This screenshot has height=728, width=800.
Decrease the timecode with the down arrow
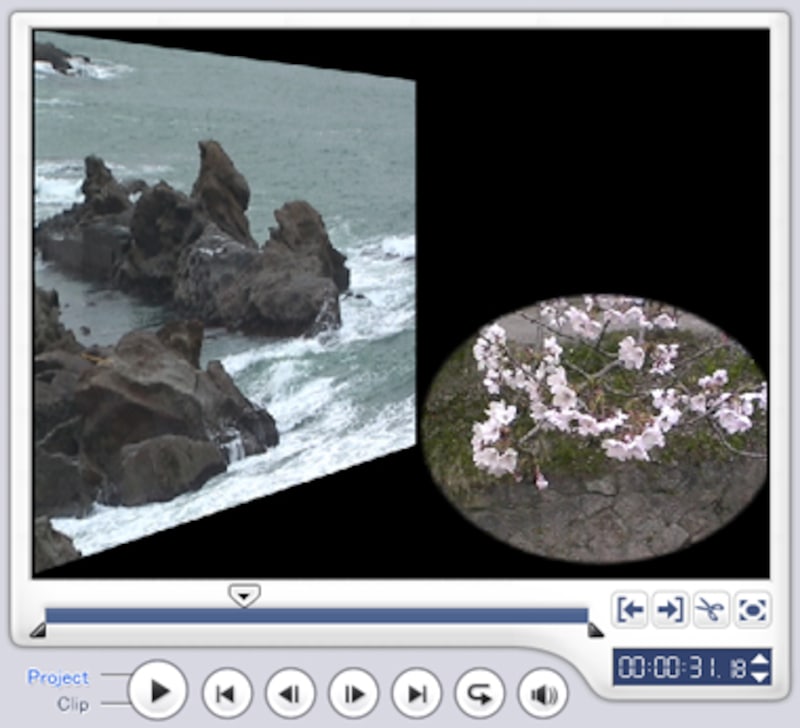click(x=760, y=677)
